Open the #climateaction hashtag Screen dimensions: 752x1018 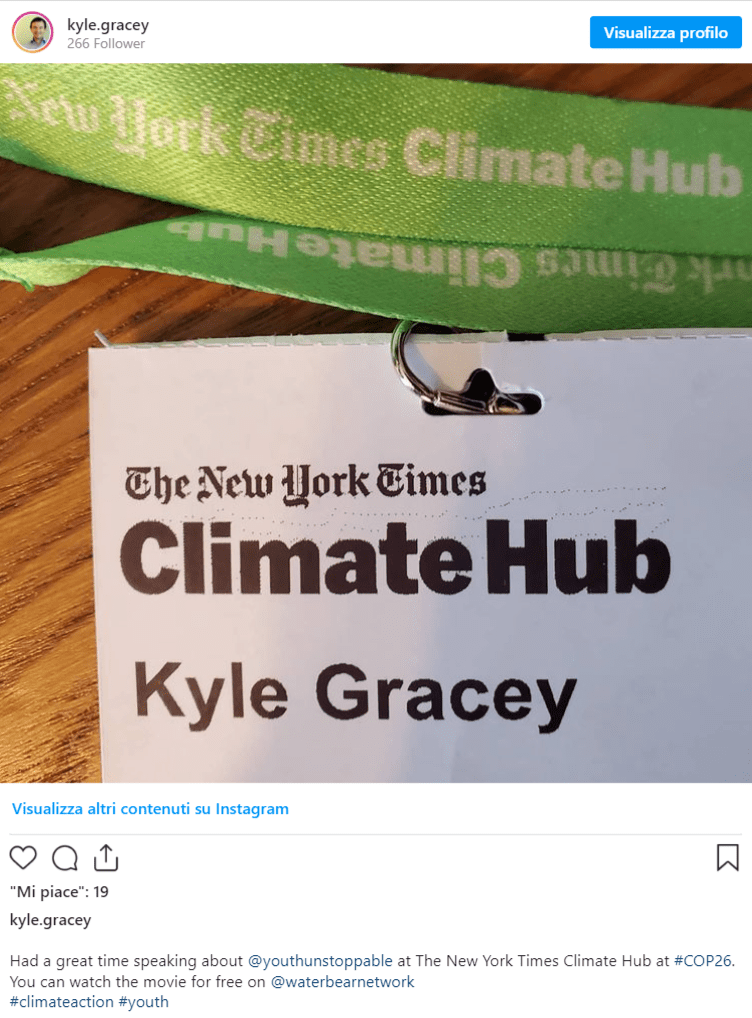coord(62,1002)
